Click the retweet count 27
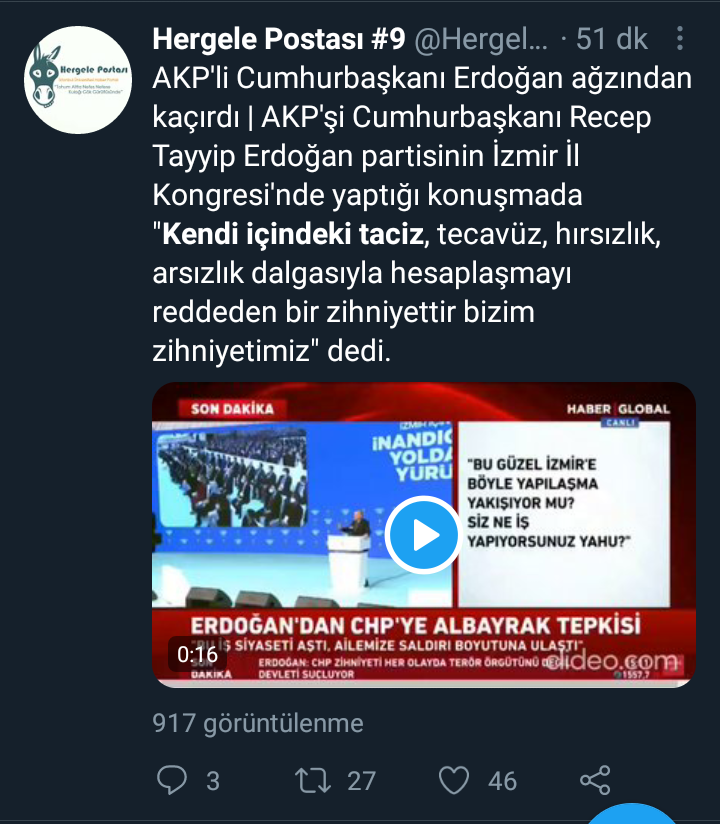The image size is (720, 824). tap(361, 781)
